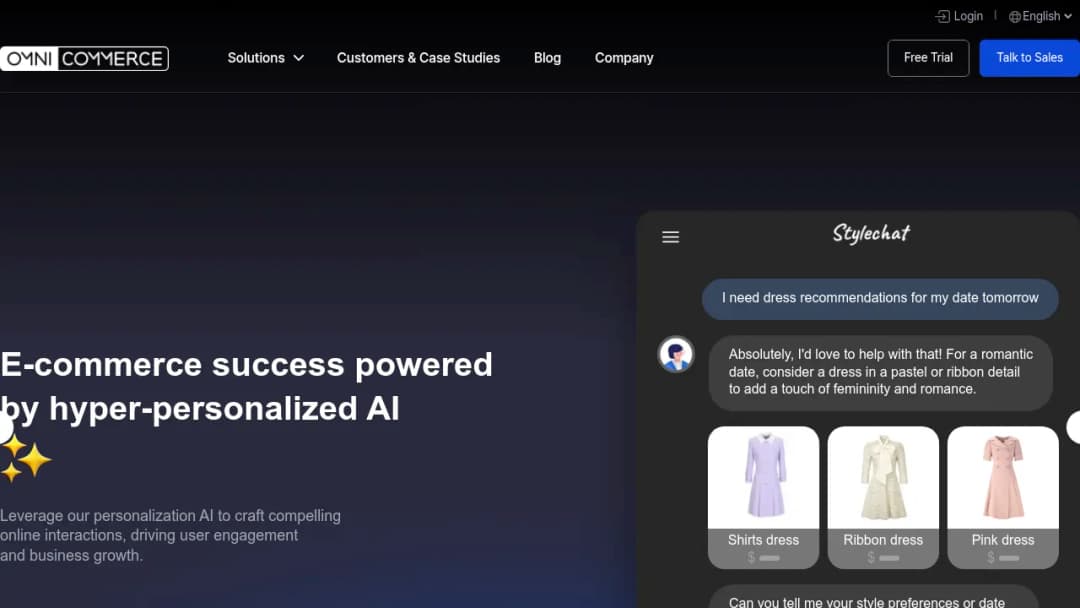1080x608 pixels.
Task: Open the Company menu item
Action: pyautogui.click(x=624, y=59)
